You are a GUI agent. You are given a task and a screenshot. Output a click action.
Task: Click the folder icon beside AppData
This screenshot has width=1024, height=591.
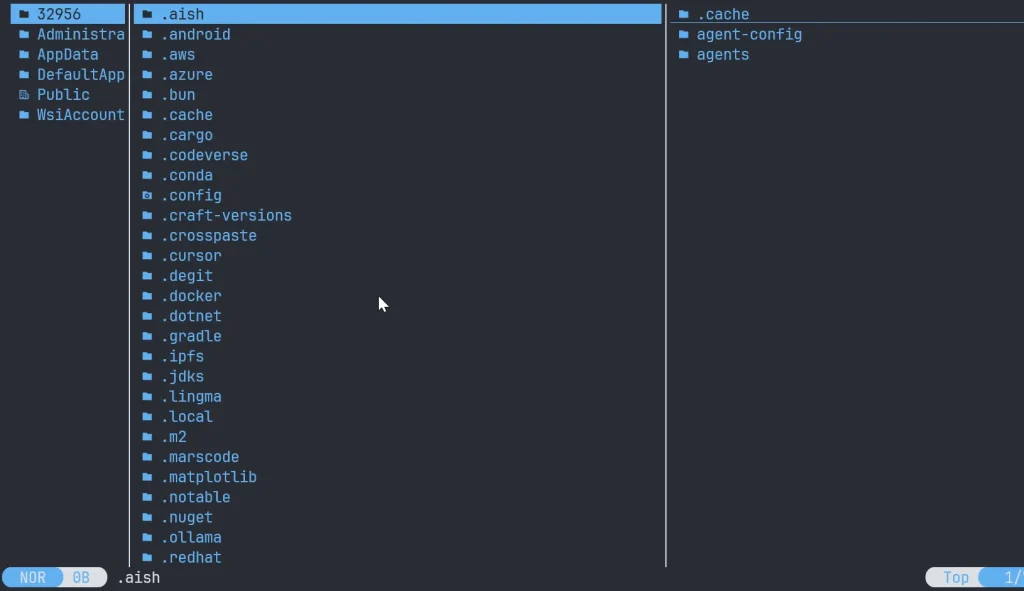point(24,55)
